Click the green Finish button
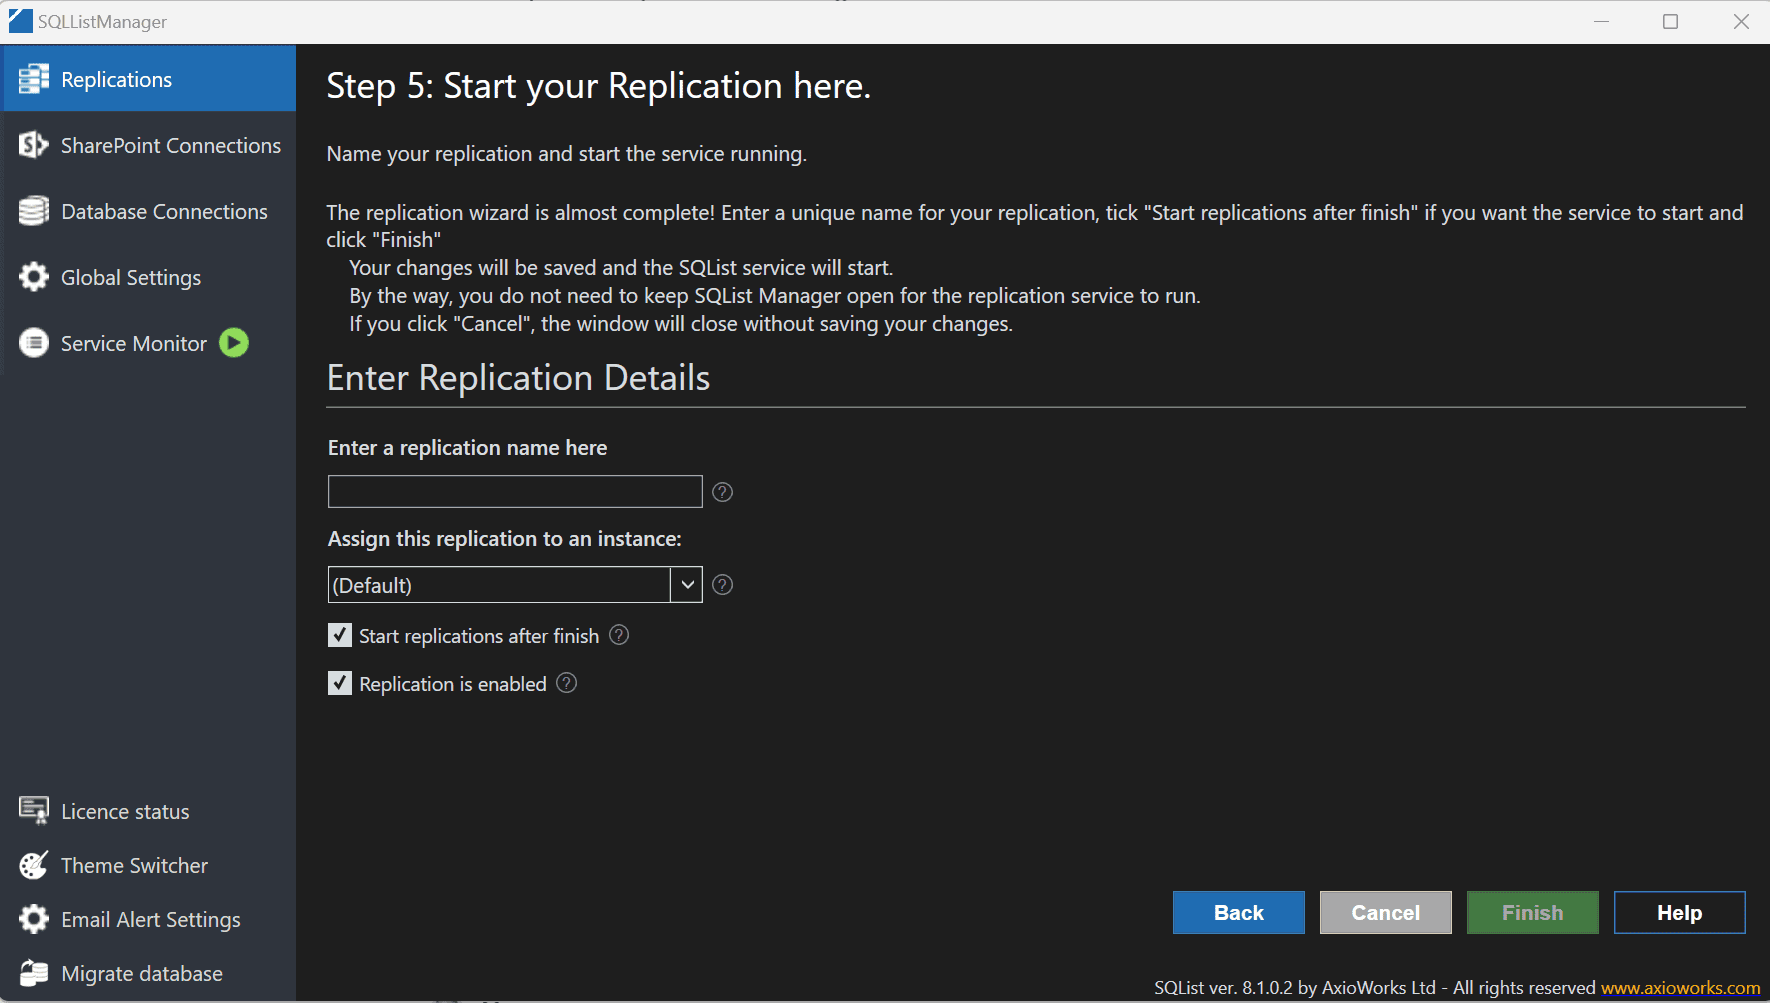This screenshot has width=1770, height=1003. coord(1532,912)
